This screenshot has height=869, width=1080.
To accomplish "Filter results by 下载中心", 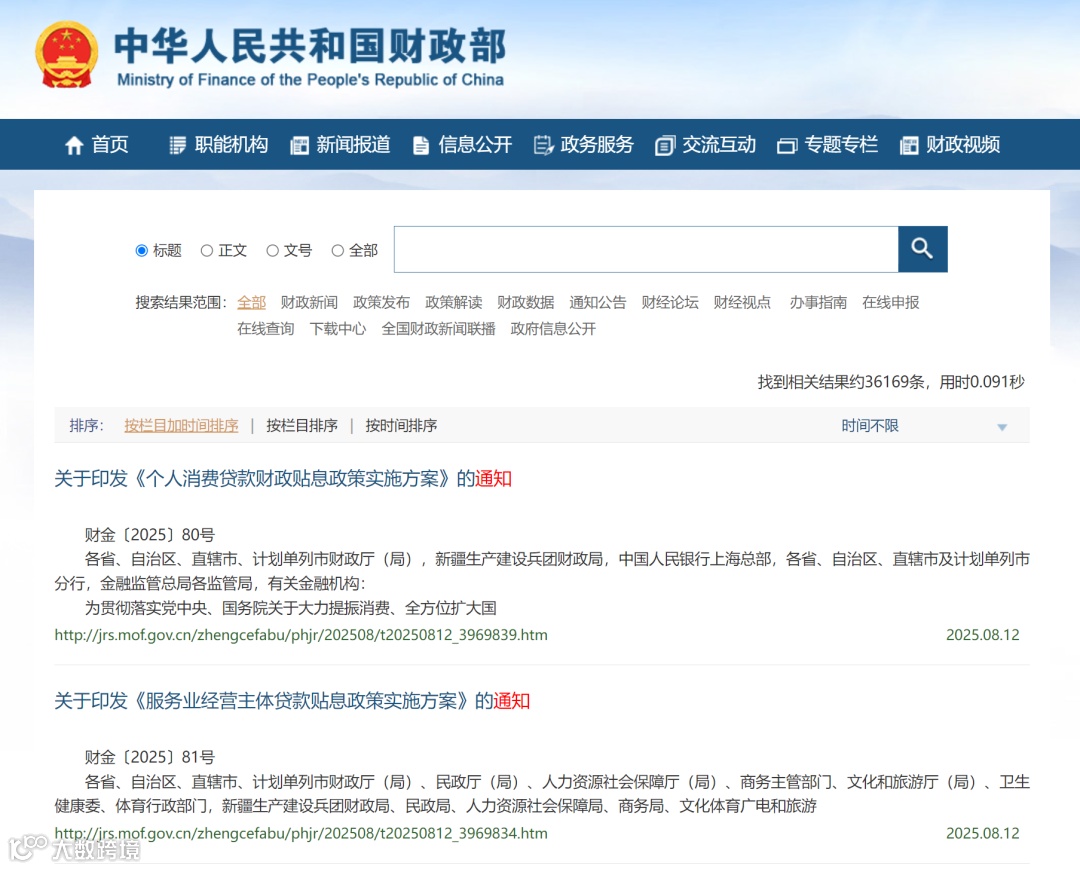I will coord(338,328).
